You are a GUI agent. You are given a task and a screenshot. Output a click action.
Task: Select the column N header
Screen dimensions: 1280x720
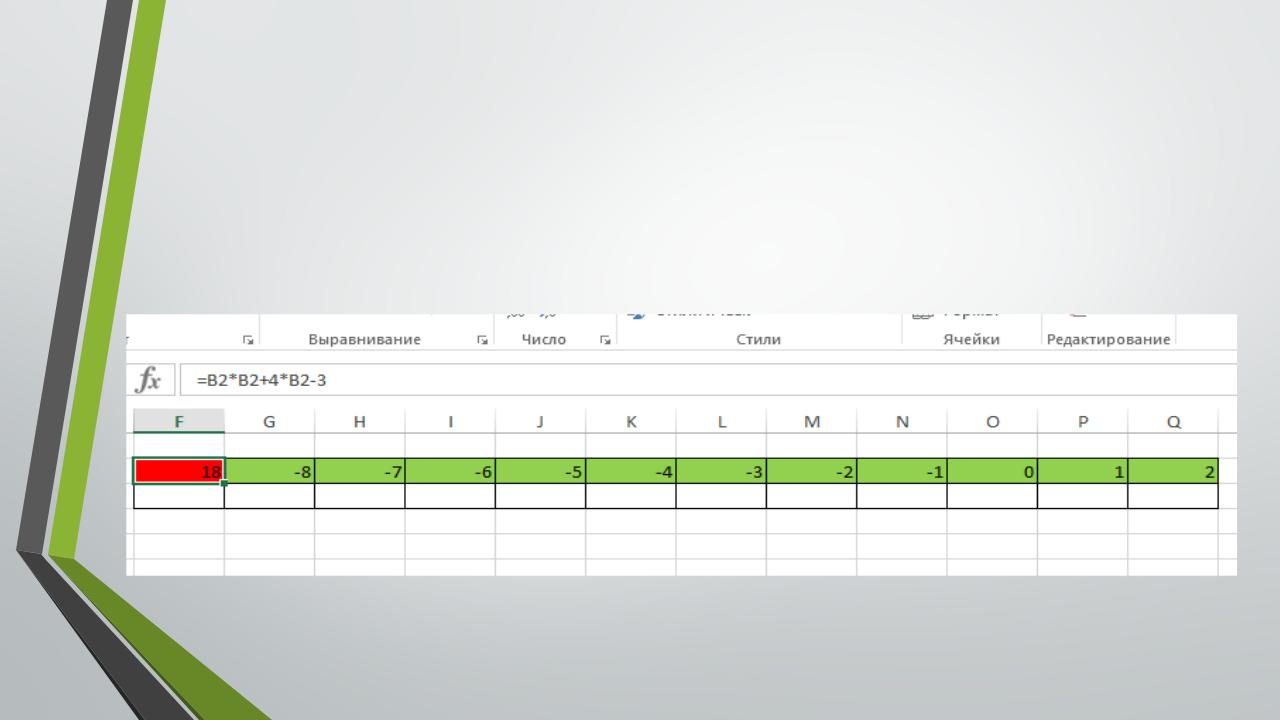click(x=902, y=421)
